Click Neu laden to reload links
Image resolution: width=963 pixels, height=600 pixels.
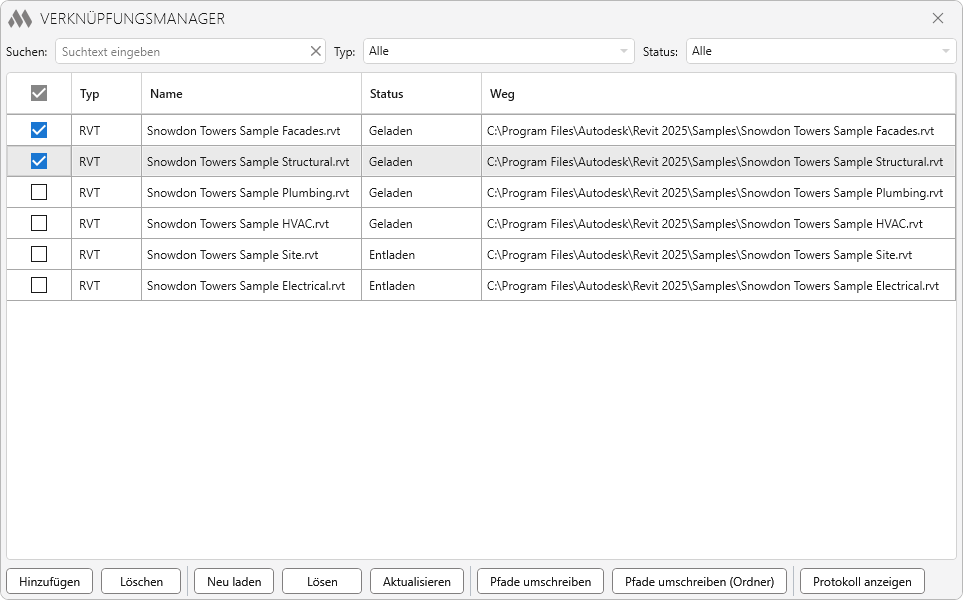(x=234, y=581)
